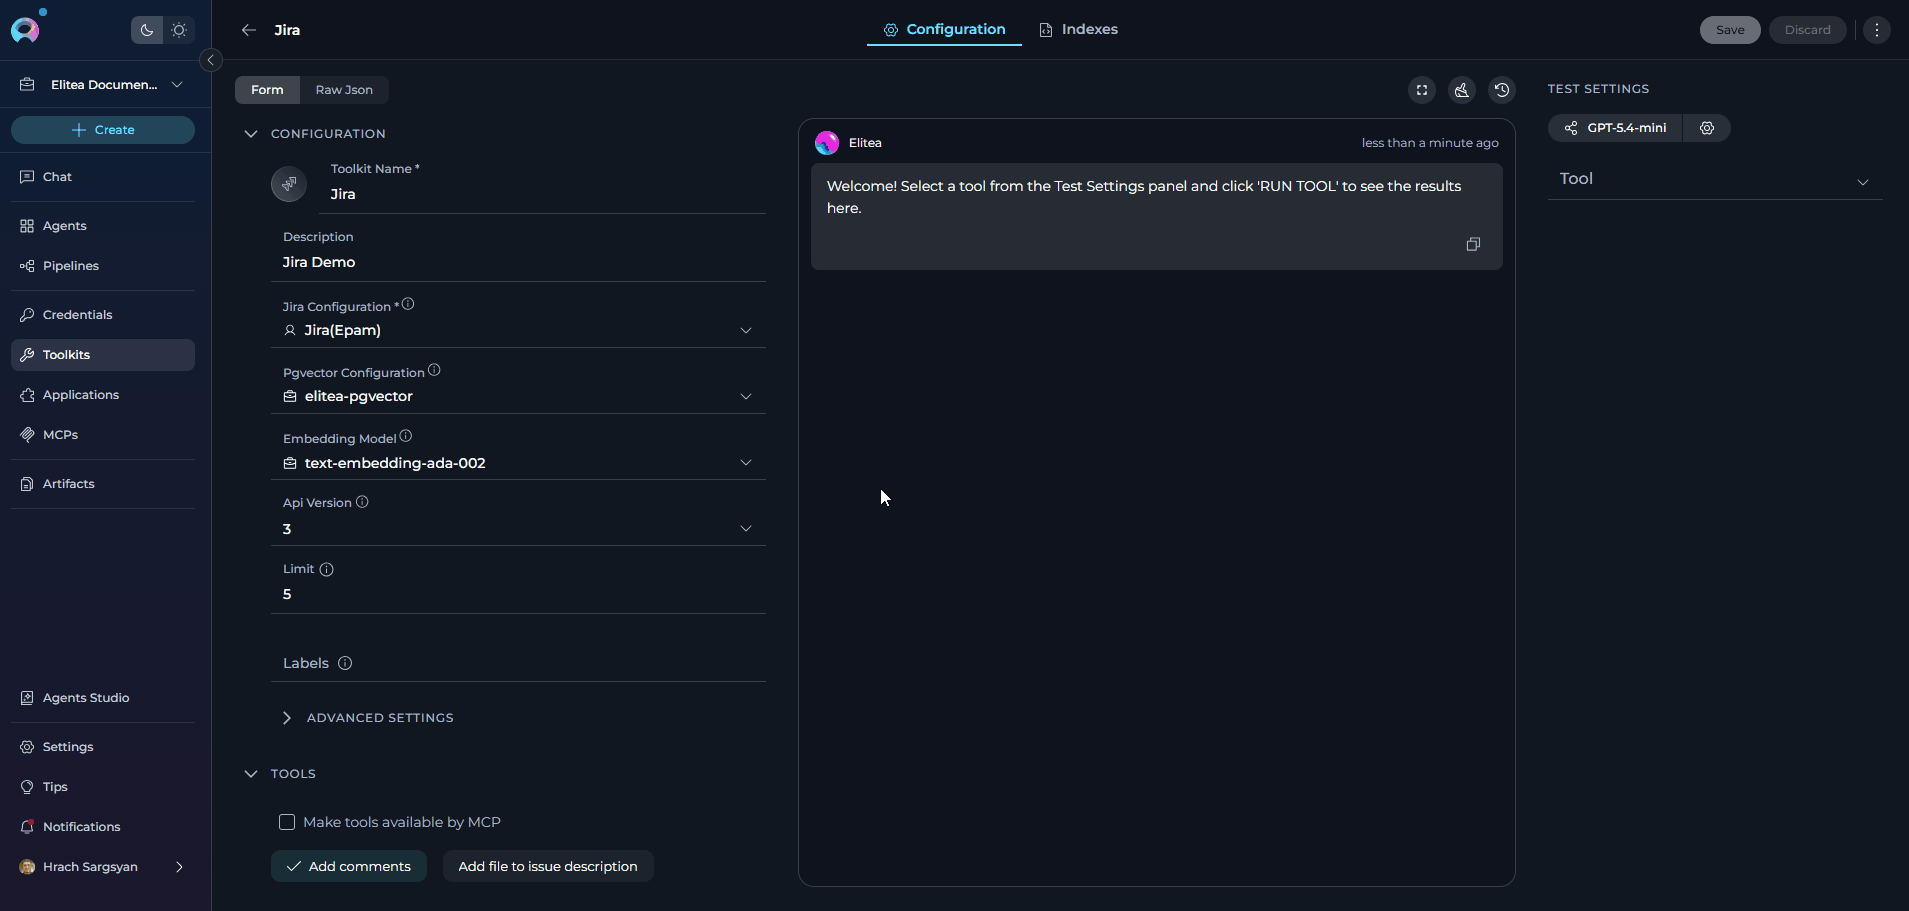The image size is (1909, 911).
Task: Select Toolkits in the sidebar
Action: click(x=103, y=355)
